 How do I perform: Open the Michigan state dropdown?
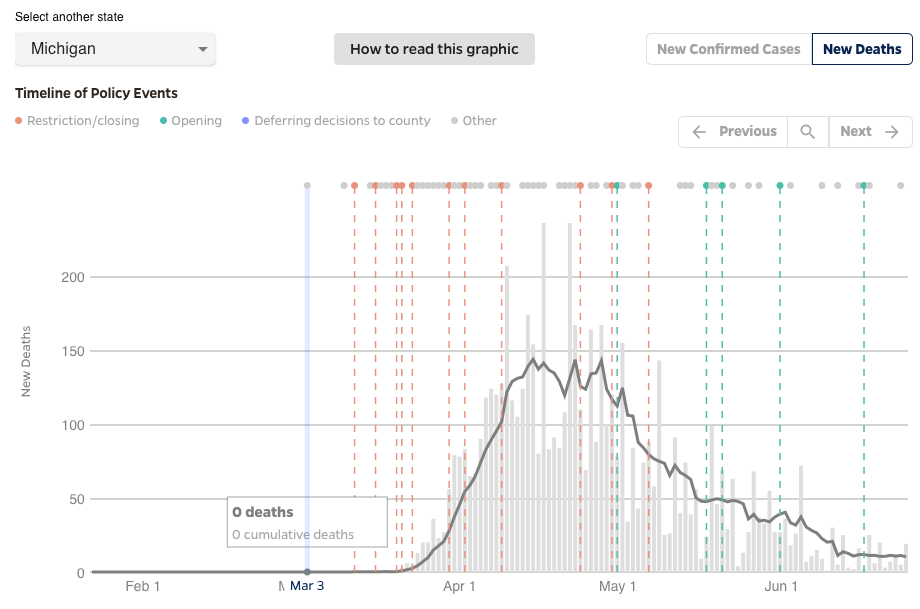tap(115, 49)
